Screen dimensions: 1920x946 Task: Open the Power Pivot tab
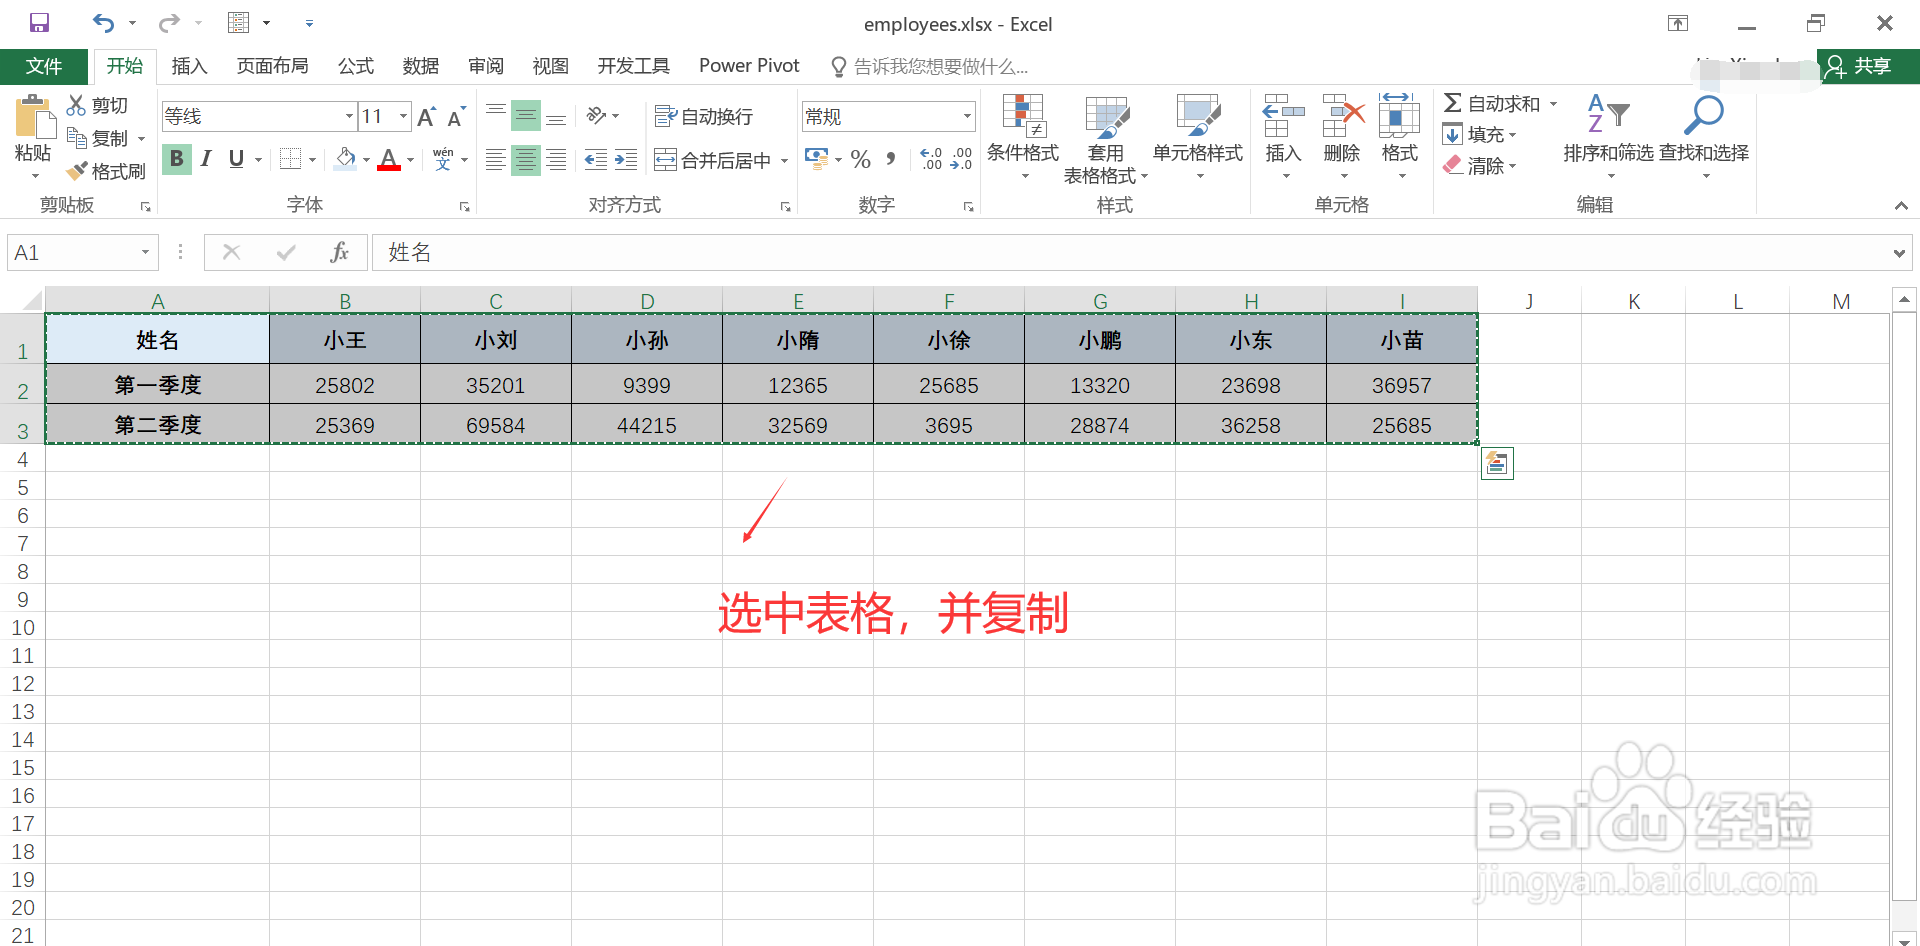[x=748, y=66]
